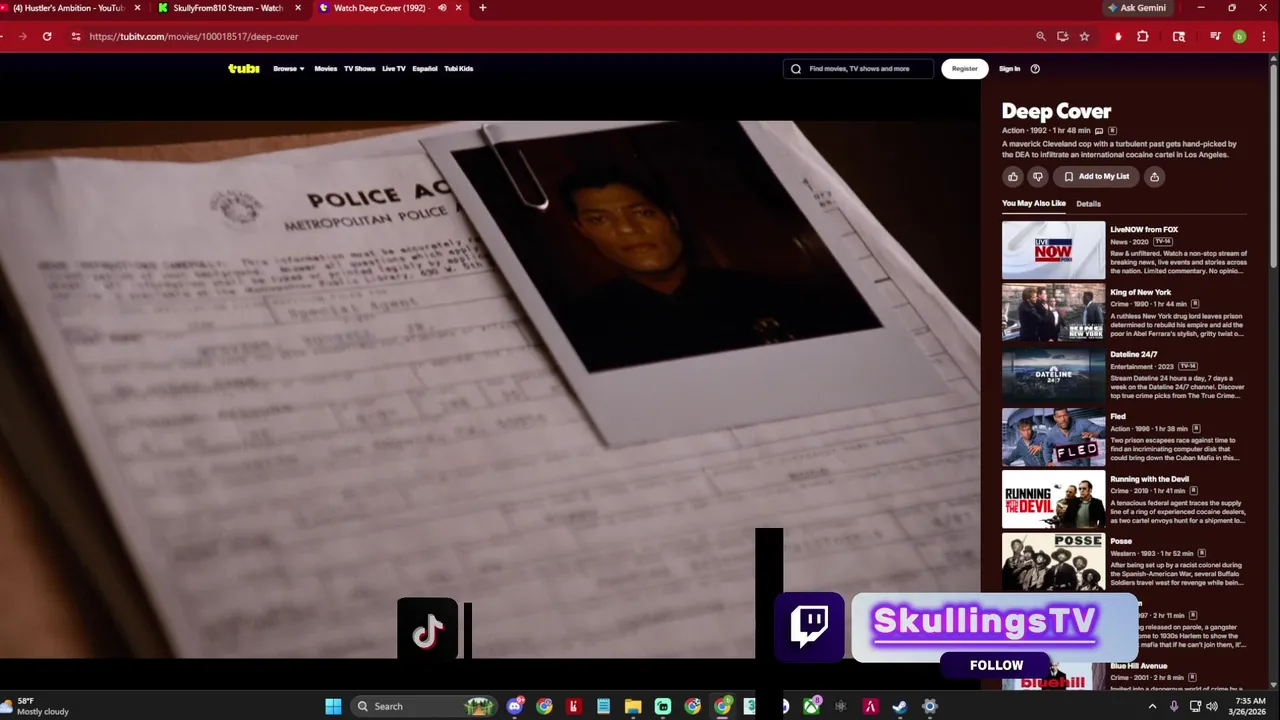1280x720 pixels.
Task: Open the Running with the Devil thumbnail
Action: point(1053,500)
